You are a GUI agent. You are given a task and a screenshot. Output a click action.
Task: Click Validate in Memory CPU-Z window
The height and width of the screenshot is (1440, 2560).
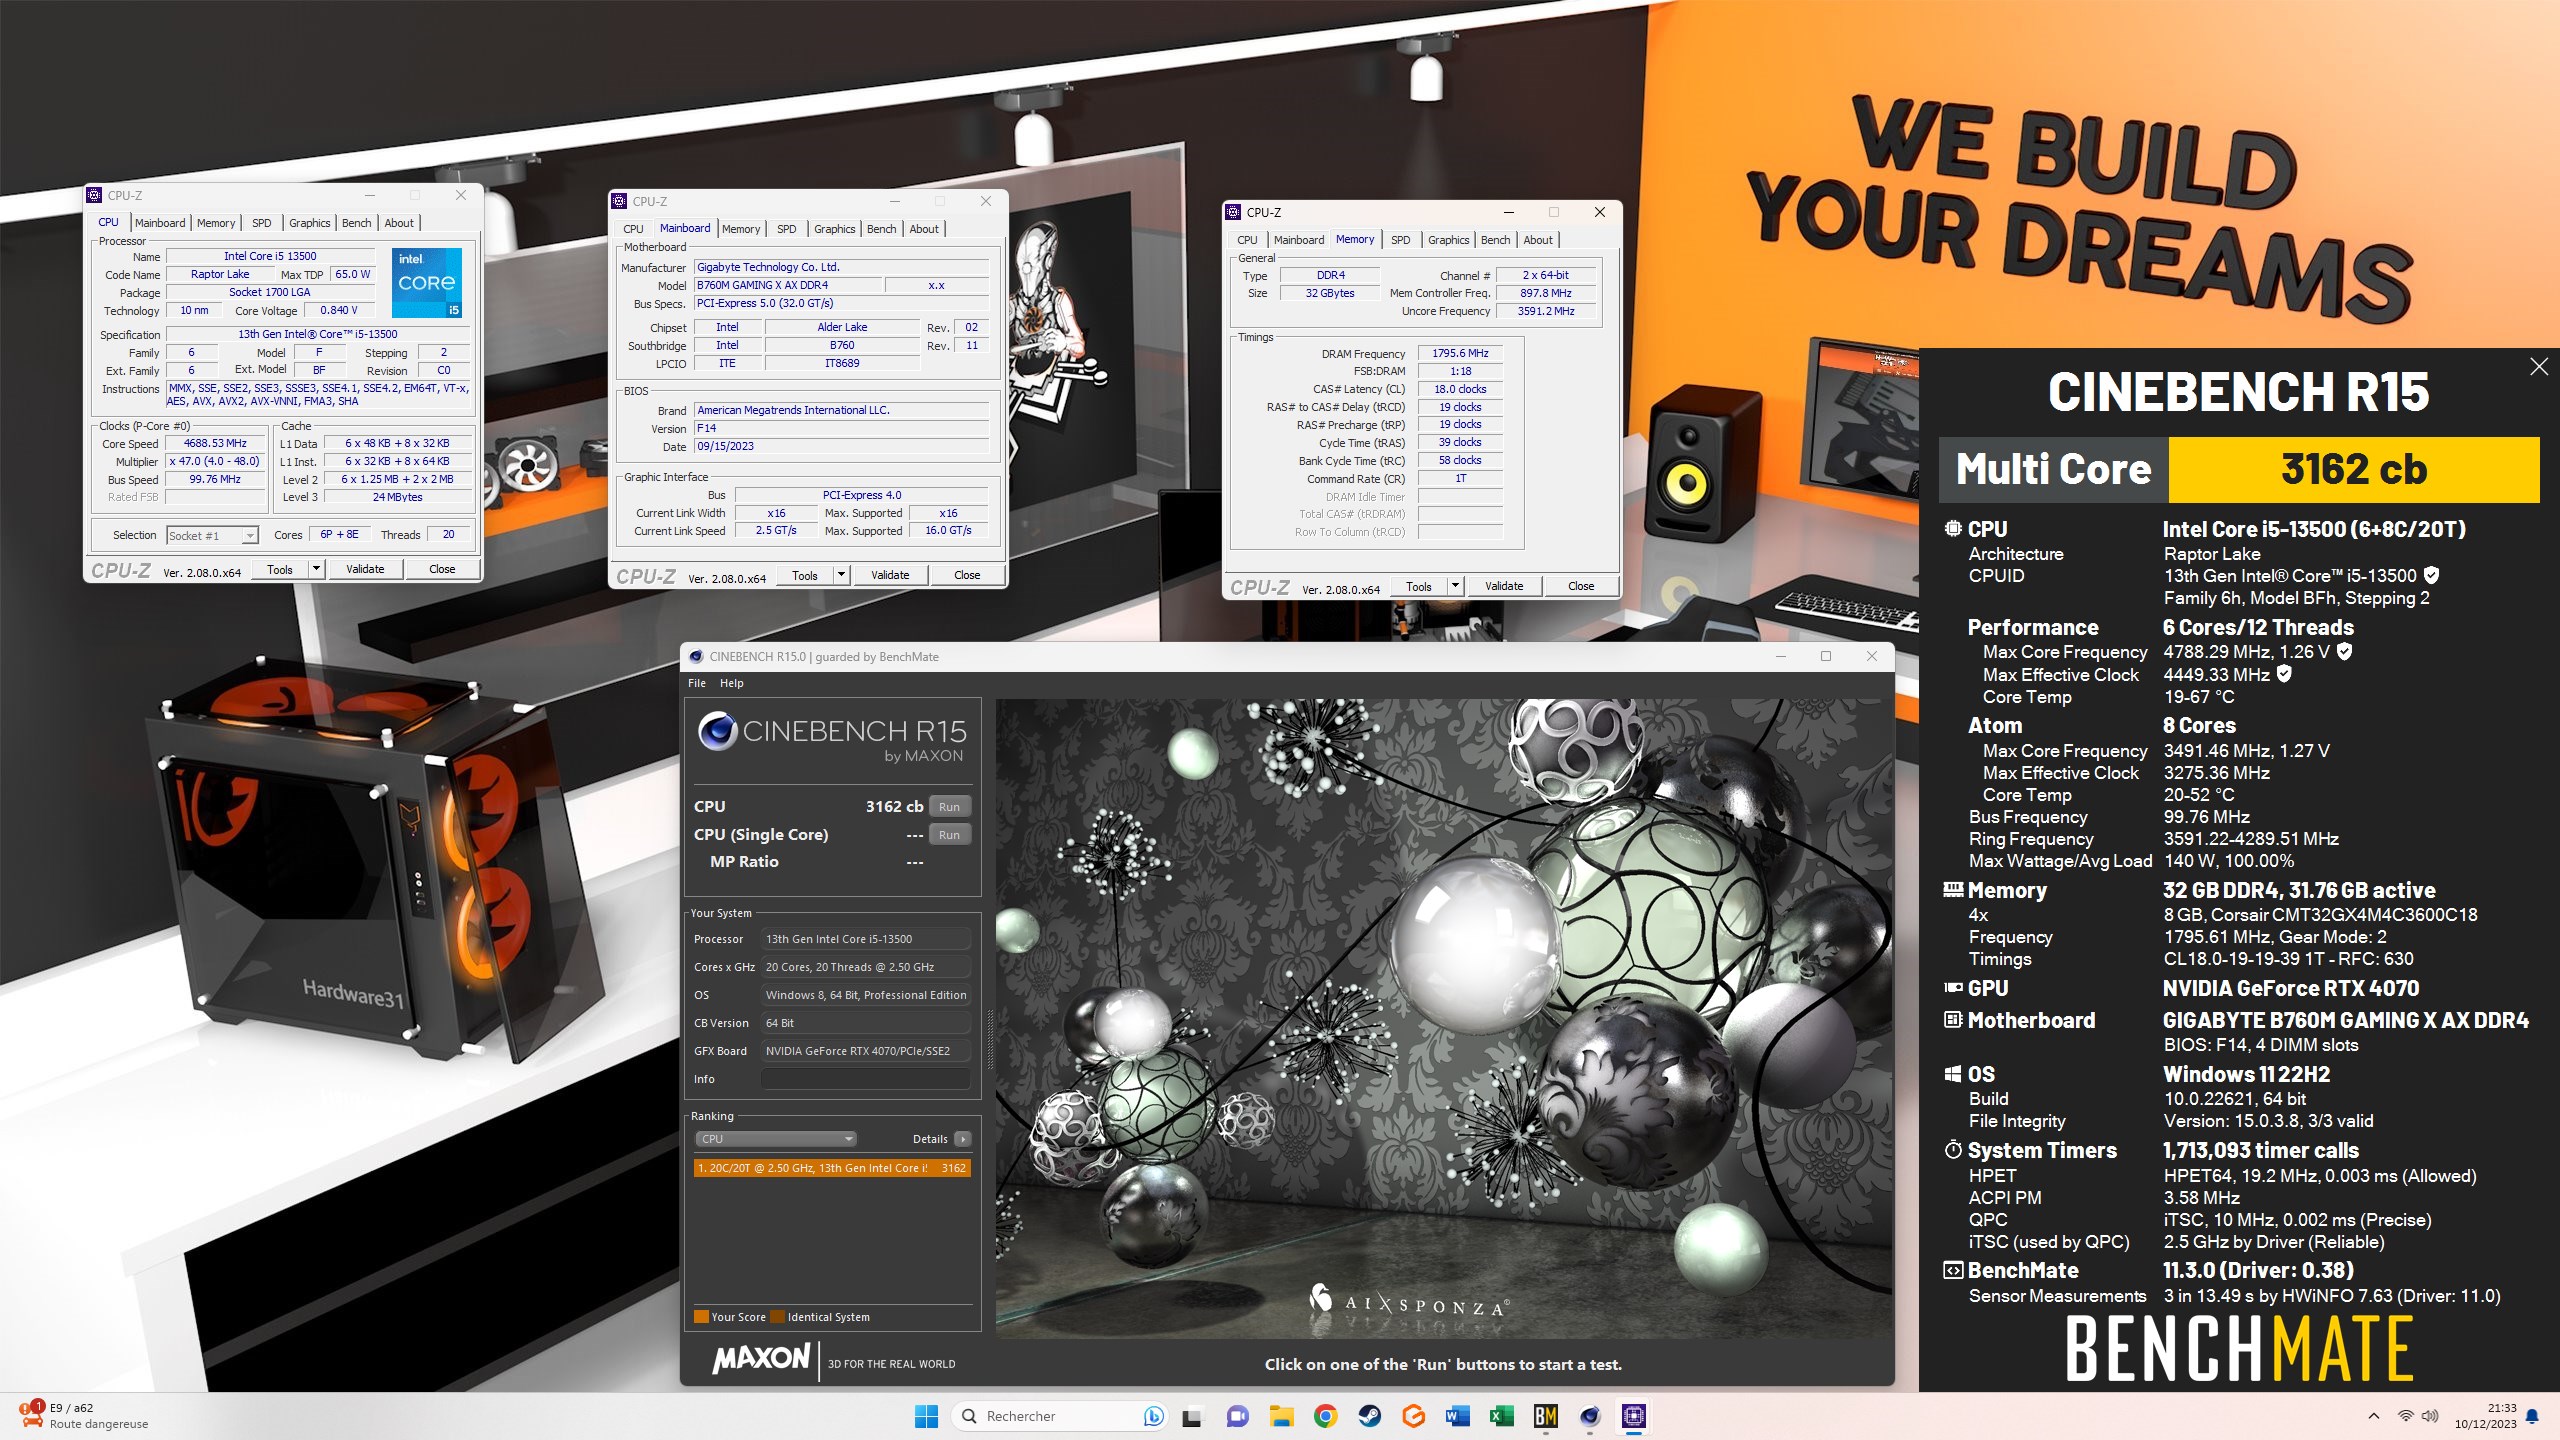click(x=1504, y=586)
